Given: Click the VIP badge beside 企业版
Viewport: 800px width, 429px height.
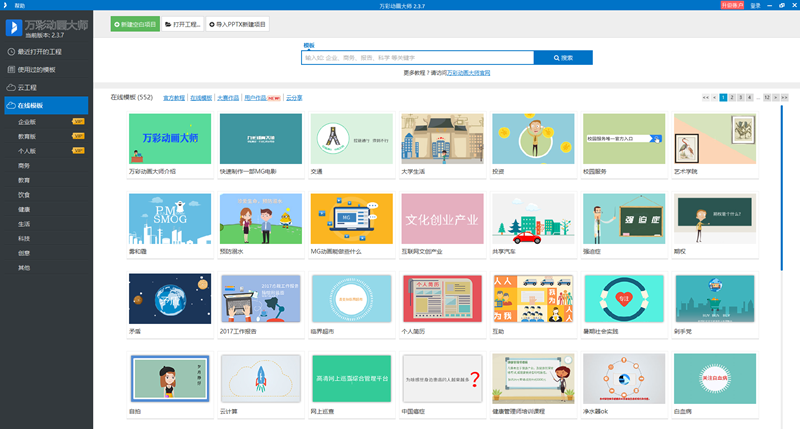Looking at the screenshot, I should click(x=78, y=121).
